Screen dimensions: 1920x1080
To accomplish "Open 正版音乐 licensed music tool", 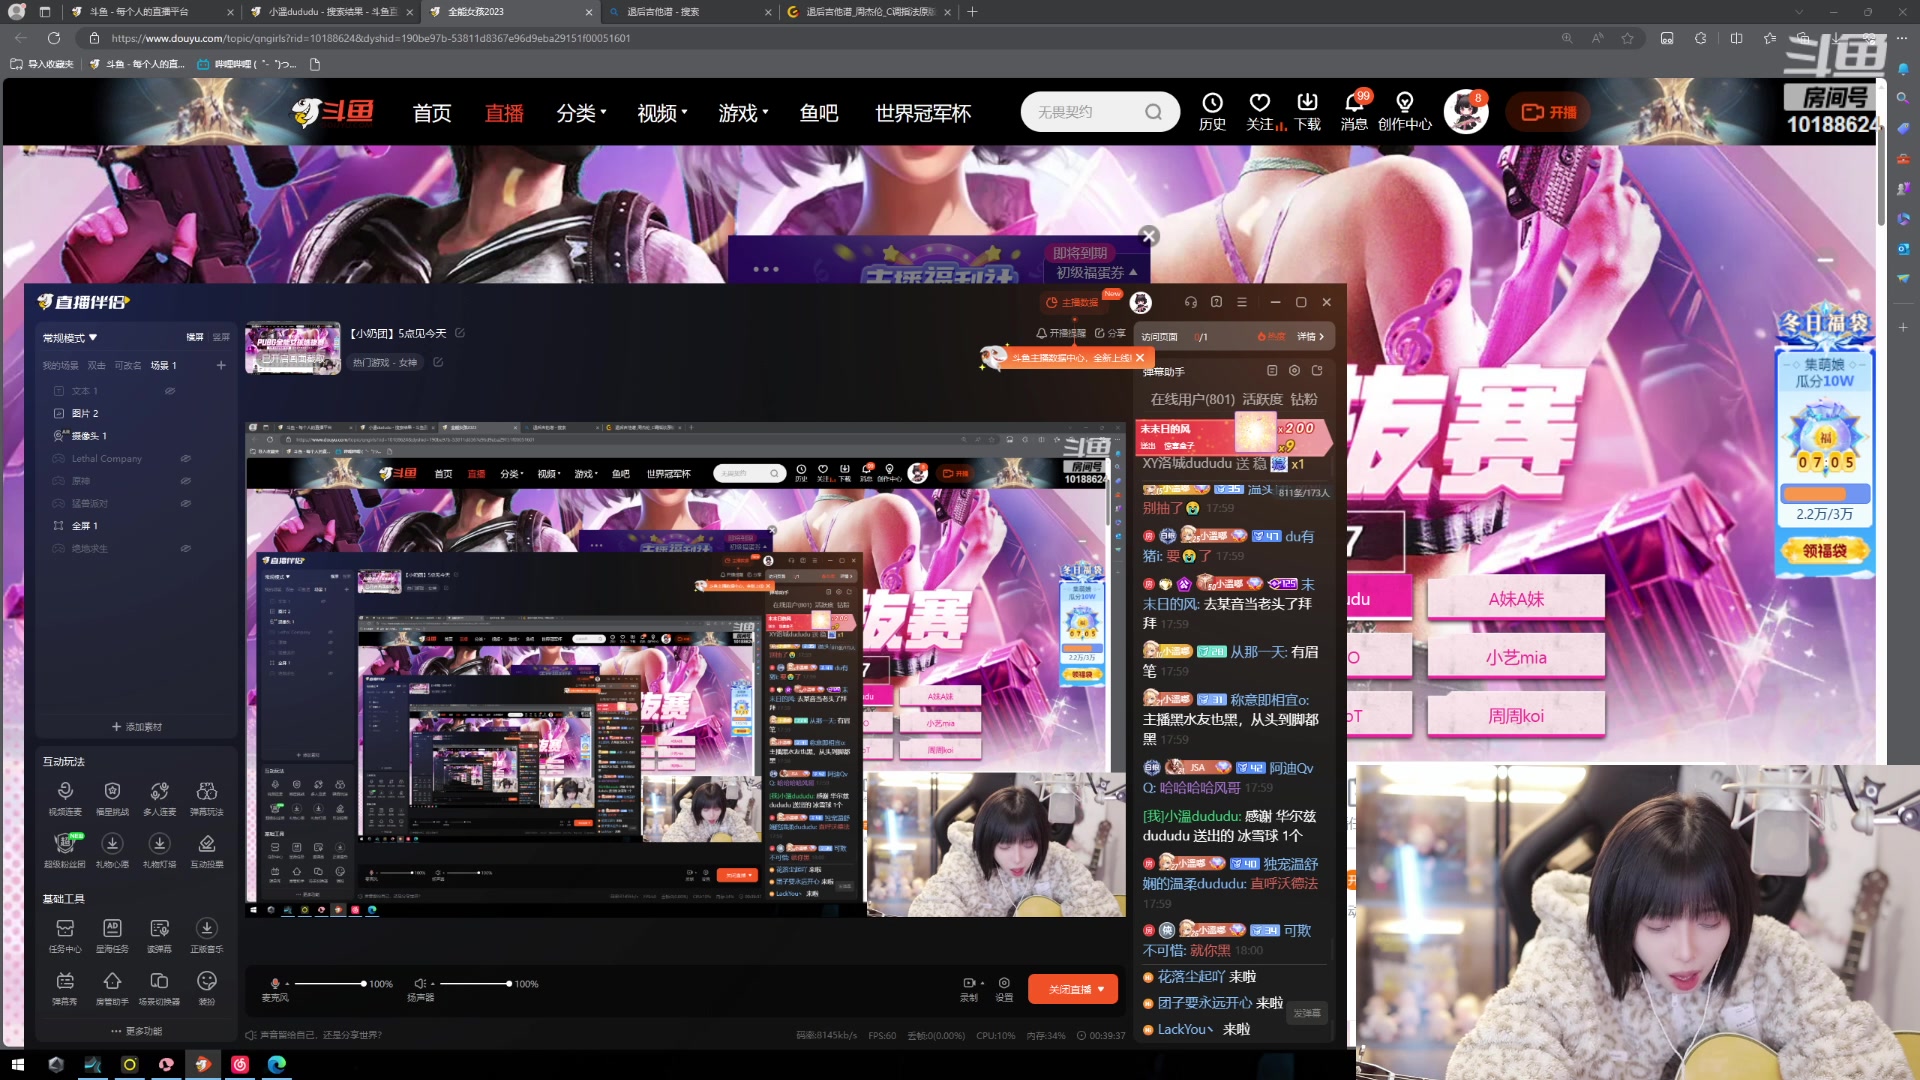I will pyautogui.click(x=207, y=935).
